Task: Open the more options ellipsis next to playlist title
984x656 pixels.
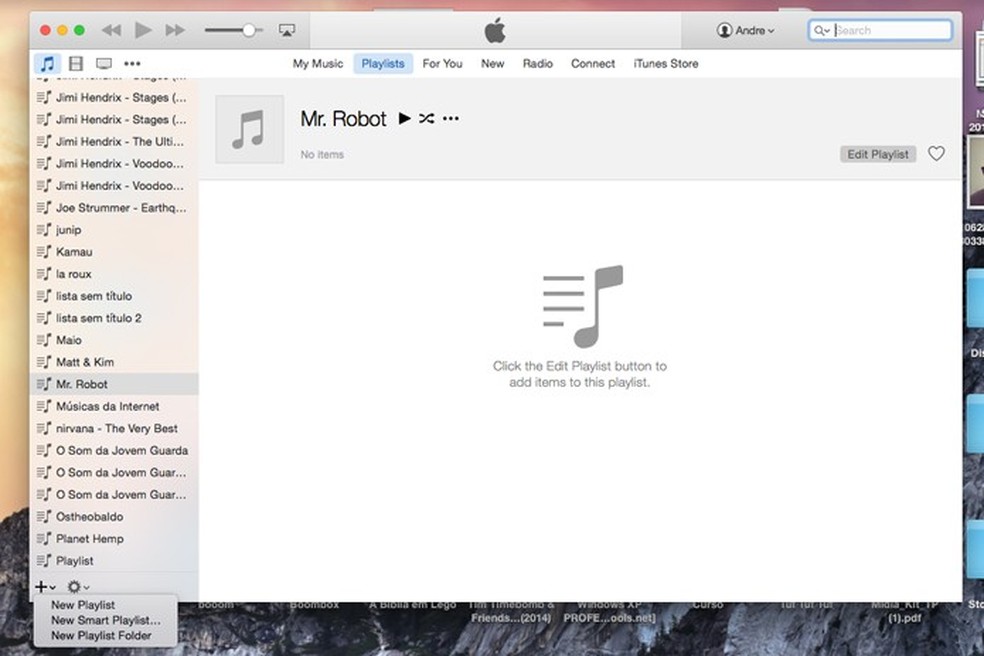Action: coord(450,118)
